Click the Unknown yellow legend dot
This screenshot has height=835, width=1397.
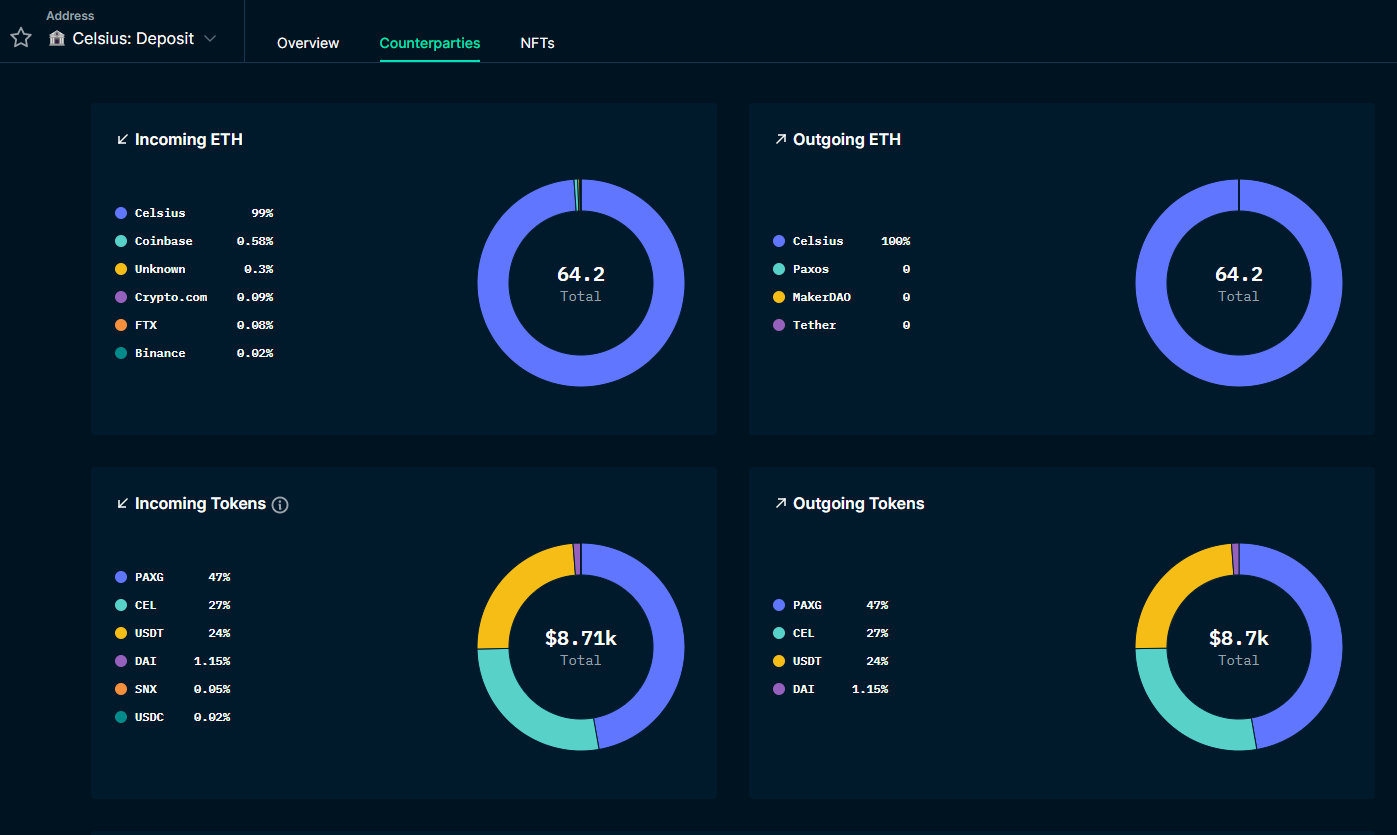121,269
